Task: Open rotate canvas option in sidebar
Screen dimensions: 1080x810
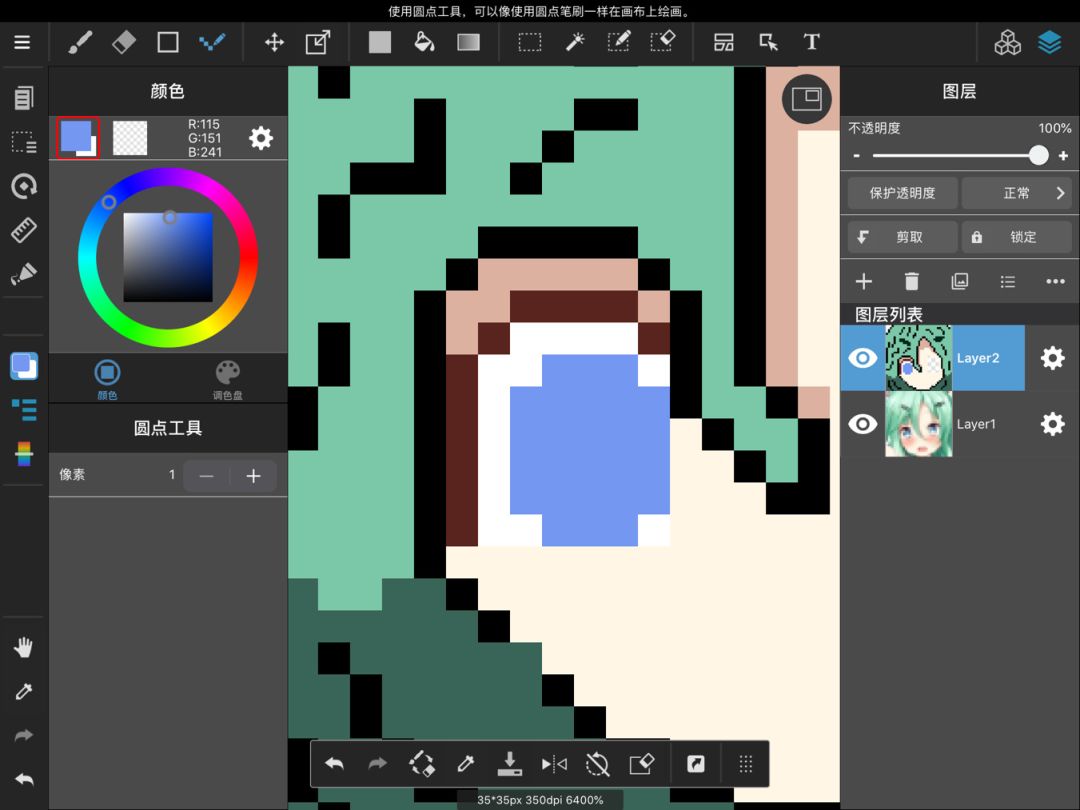Action: (x=23, y=186)
